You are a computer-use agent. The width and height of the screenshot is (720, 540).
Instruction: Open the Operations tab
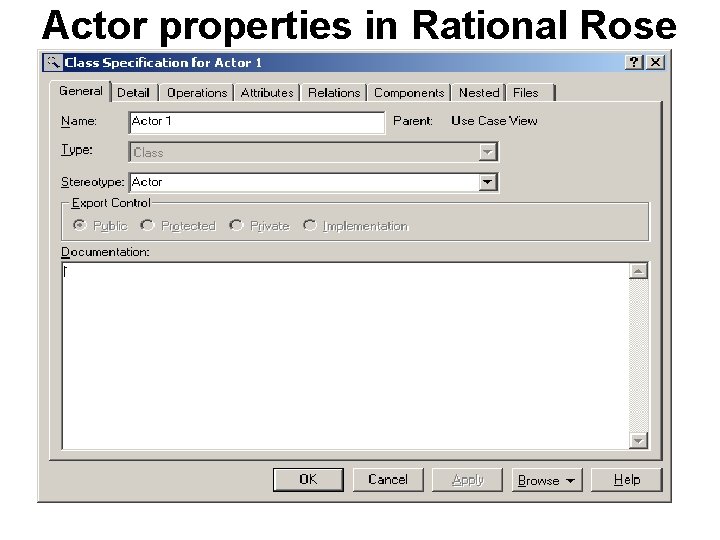197,93
